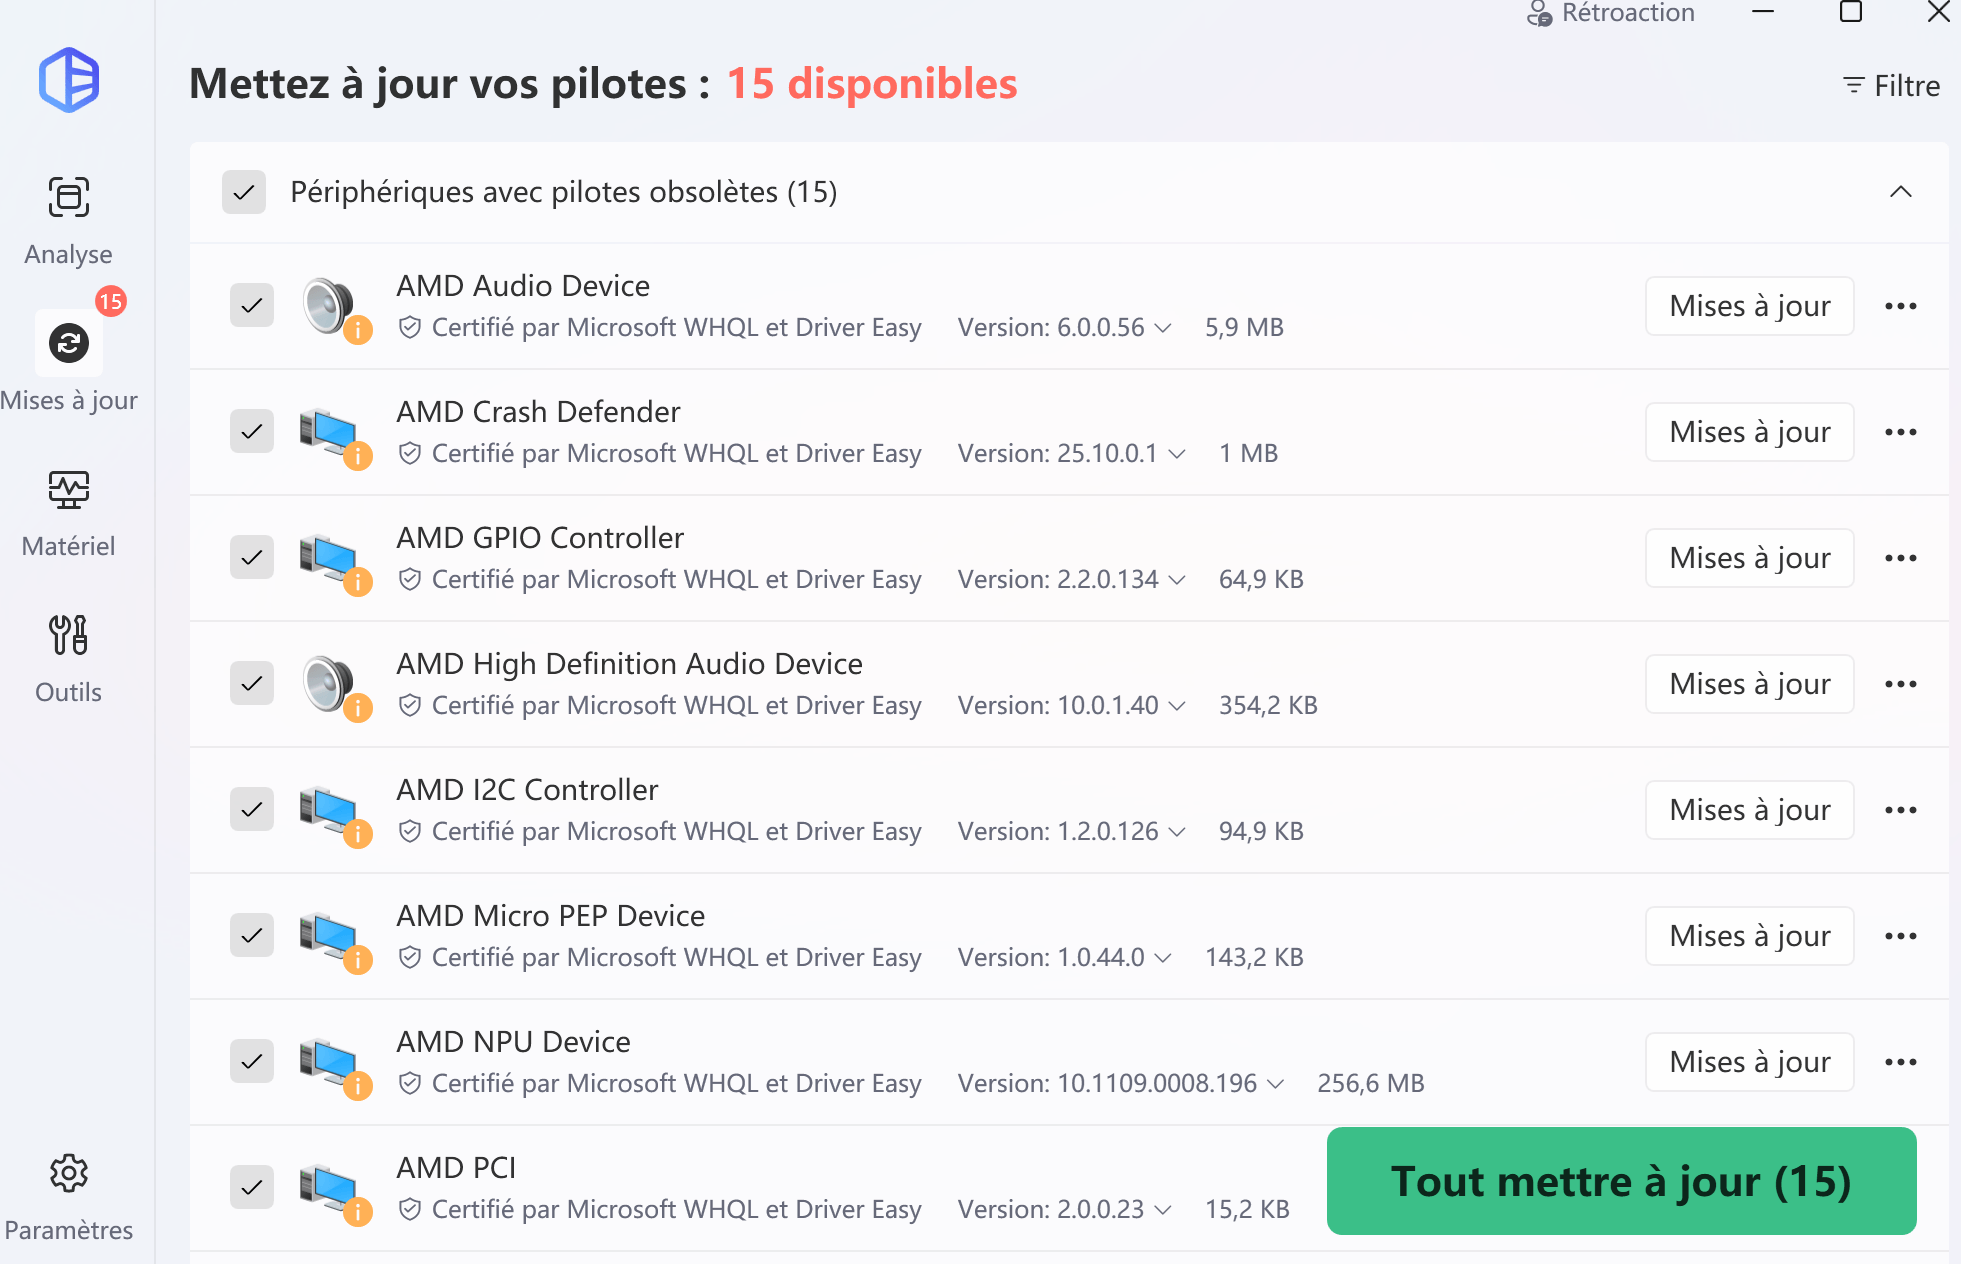
Task: Click the Driver Easy logo icon
Action: (68, 80)
